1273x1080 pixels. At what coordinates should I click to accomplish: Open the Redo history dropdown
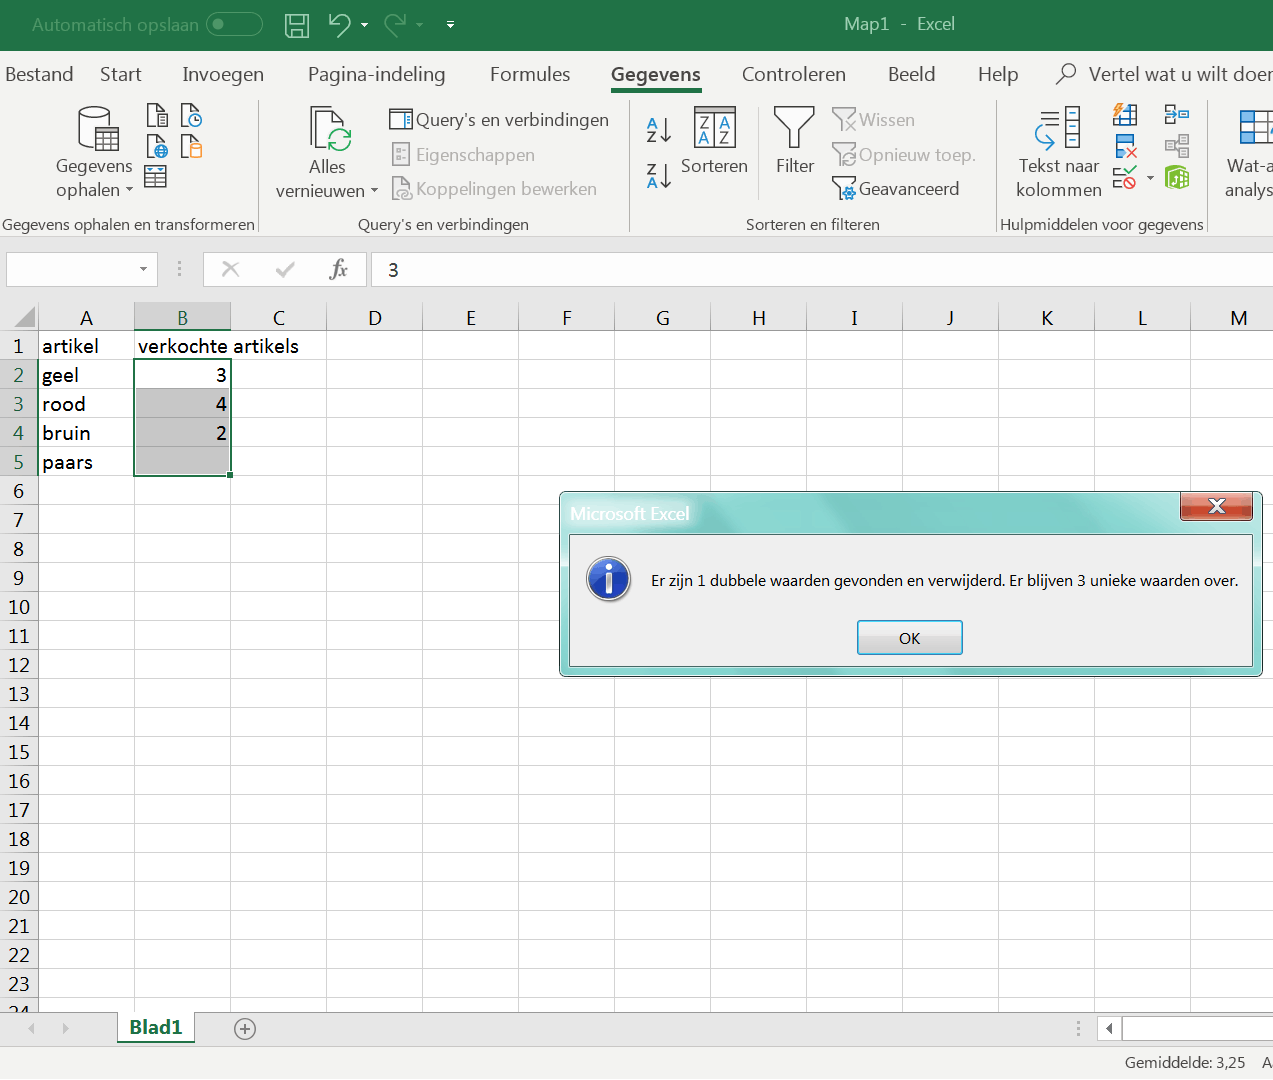pos(420,24)
